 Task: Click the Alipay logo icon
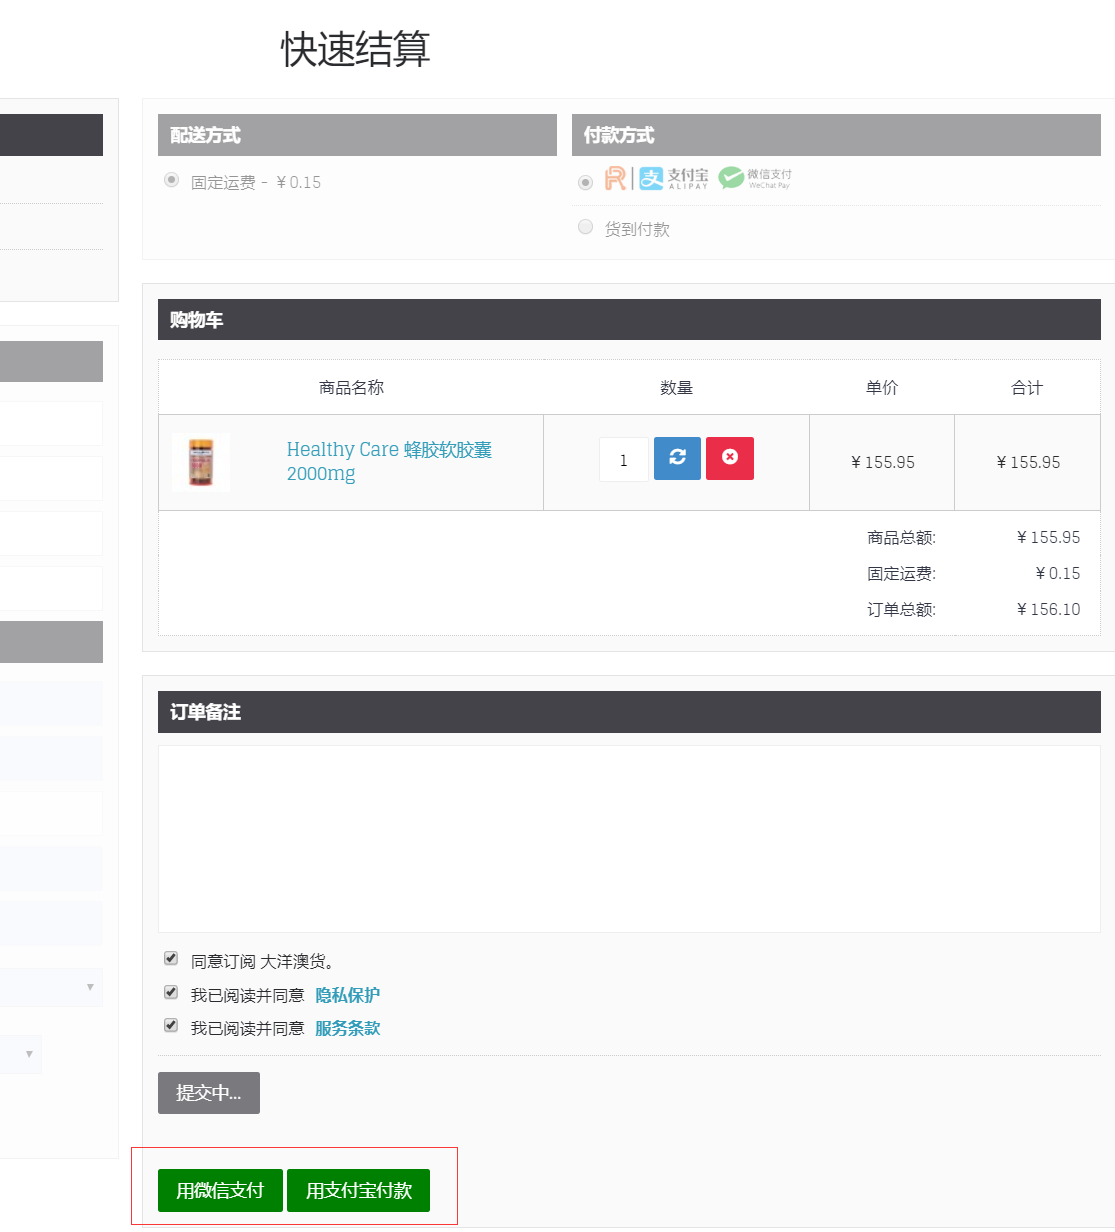(674, 179)
